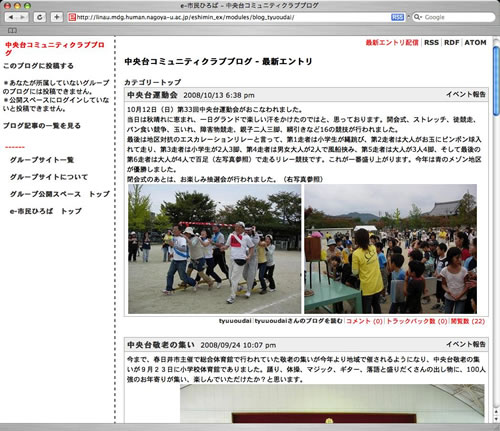Open the 中央台コミュニティクラブブログ sidebar title link
This screenshot has height=431, width=500.
[x=55, y=48]
